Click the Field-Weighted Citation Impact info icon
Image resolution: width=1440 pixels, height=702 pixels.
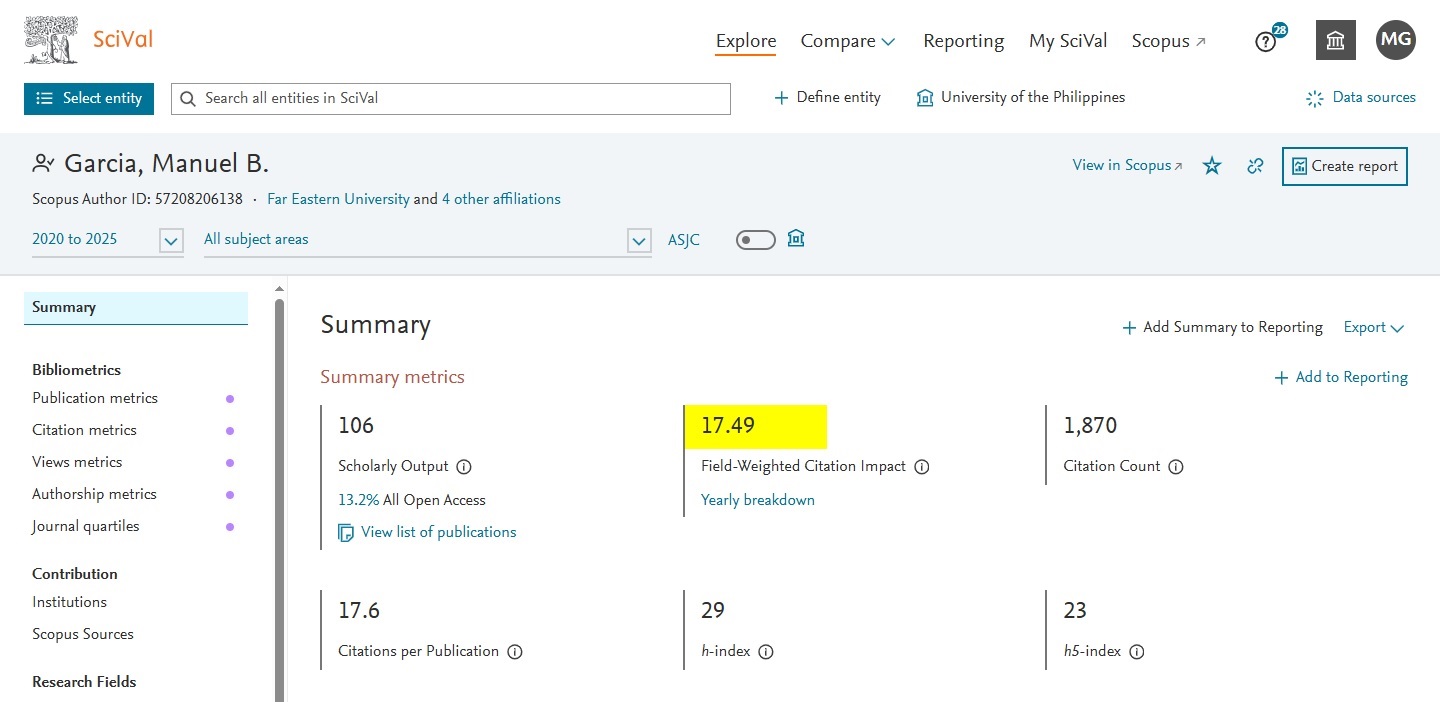tap(921, 466)
